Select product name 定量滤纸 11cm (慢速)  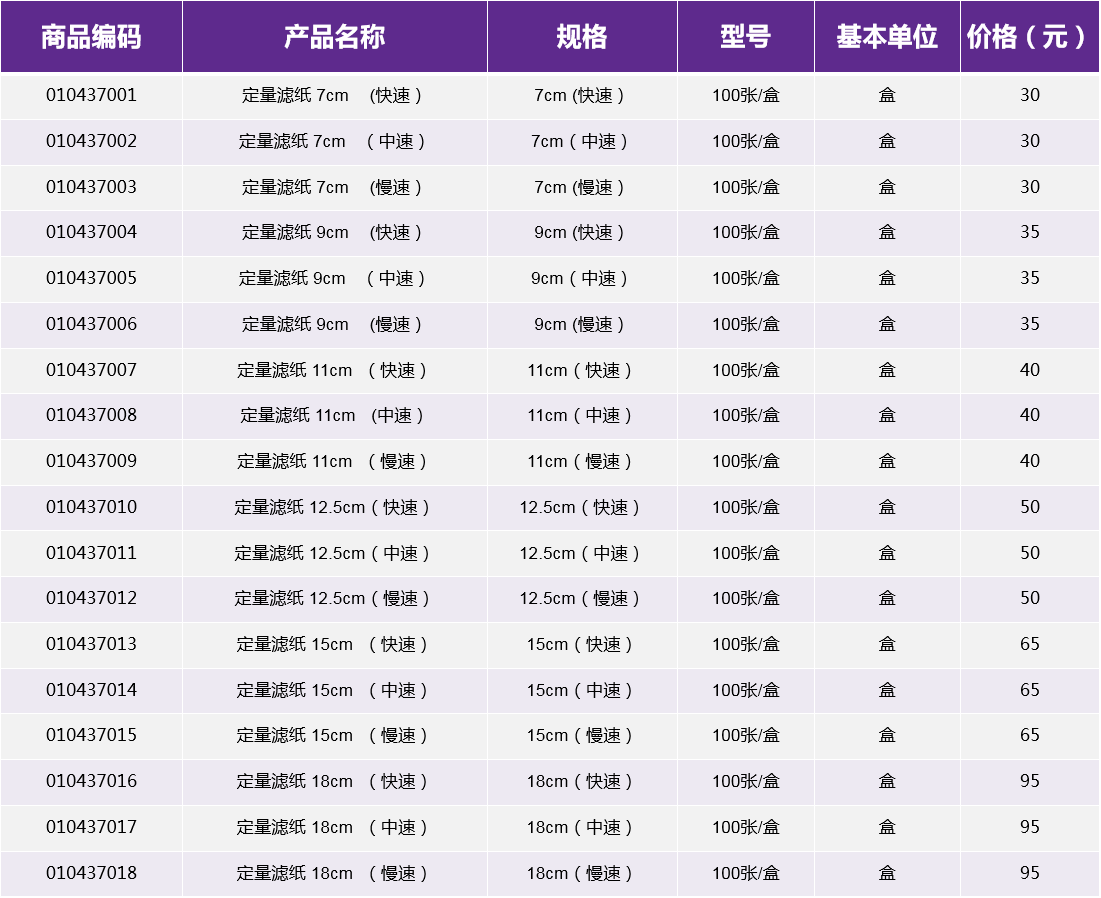click(x=332, y=461)
